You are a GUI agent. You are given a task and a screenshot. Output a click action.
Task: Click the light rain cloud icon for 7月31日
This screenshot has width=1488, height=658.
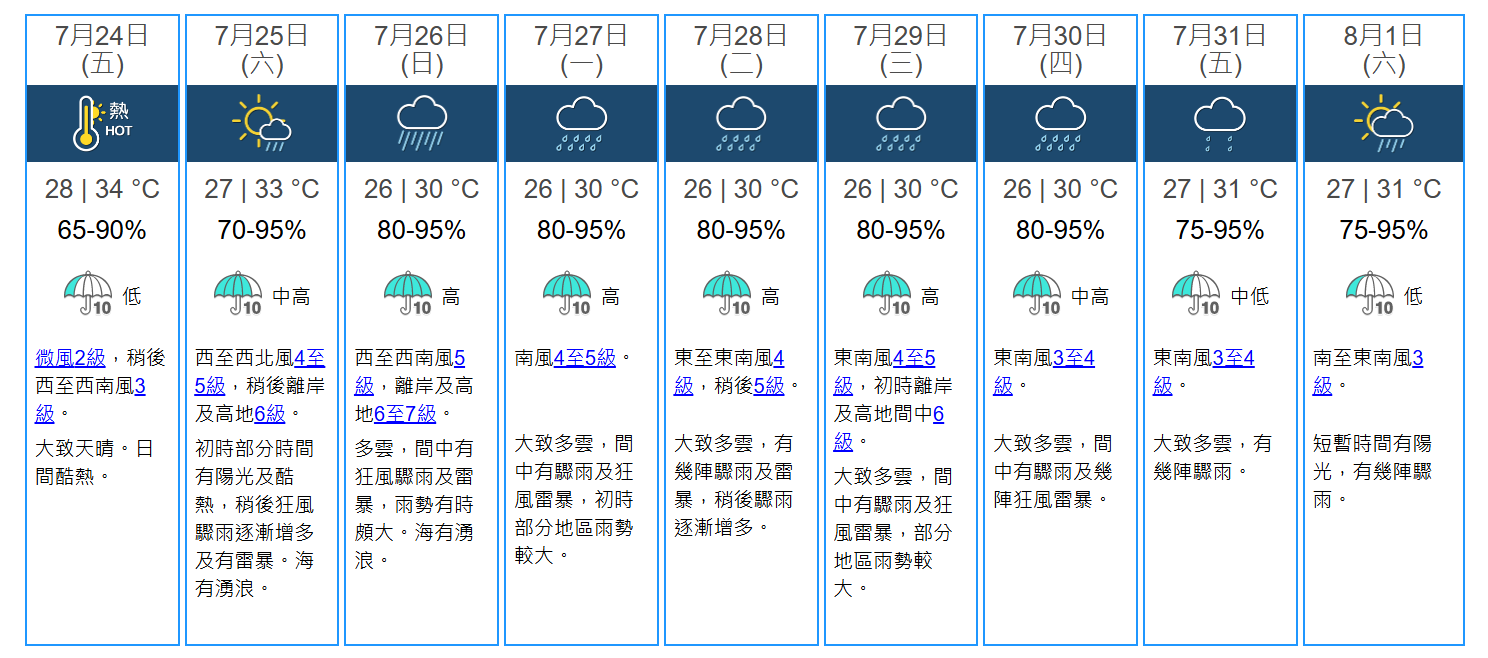[x=1220, y=123]
